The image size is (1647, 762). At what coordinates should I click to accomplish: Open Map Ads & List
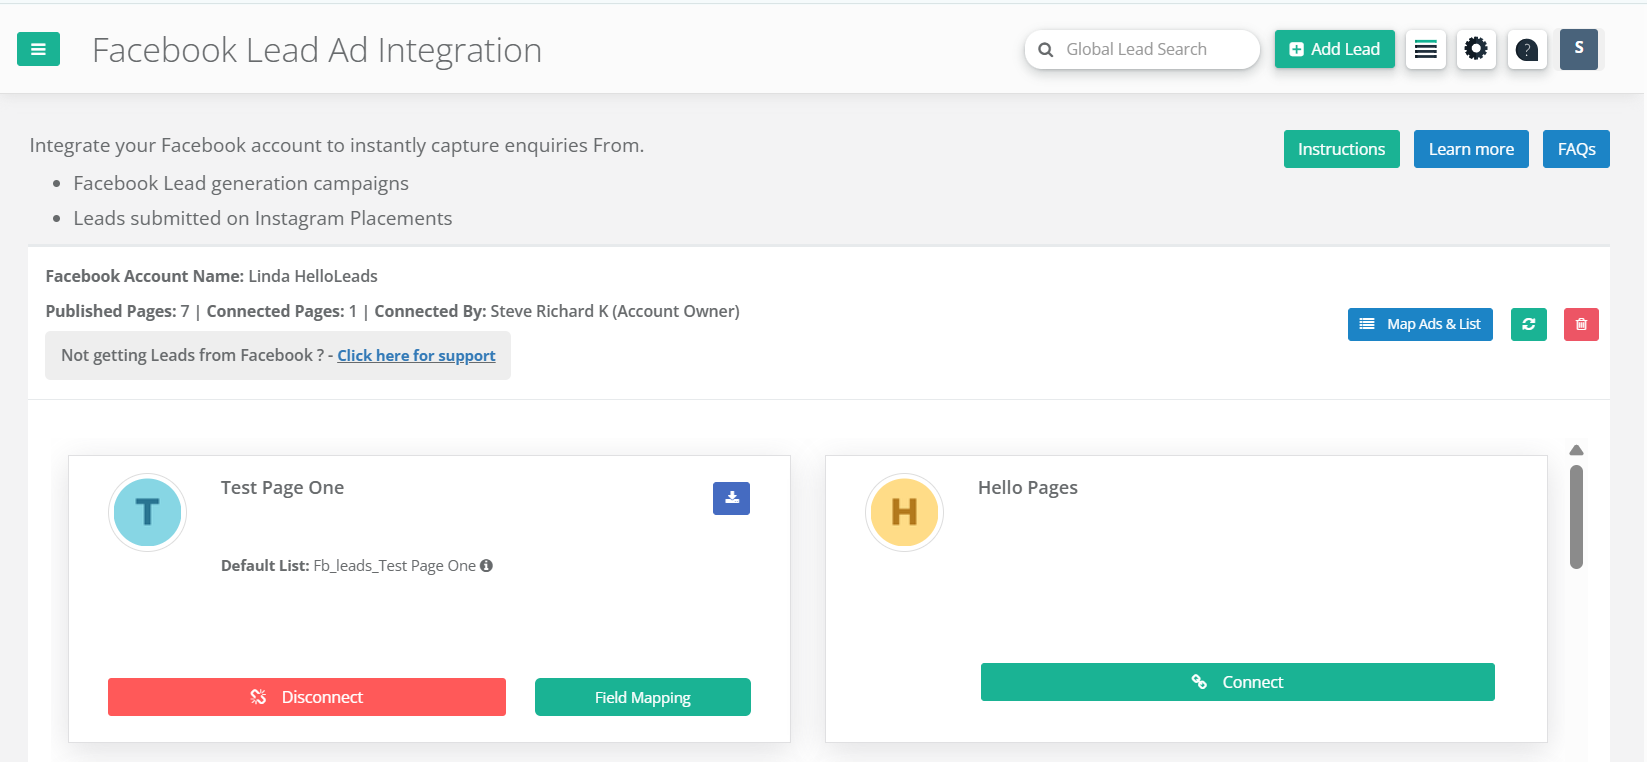(x=1420, y=324)
